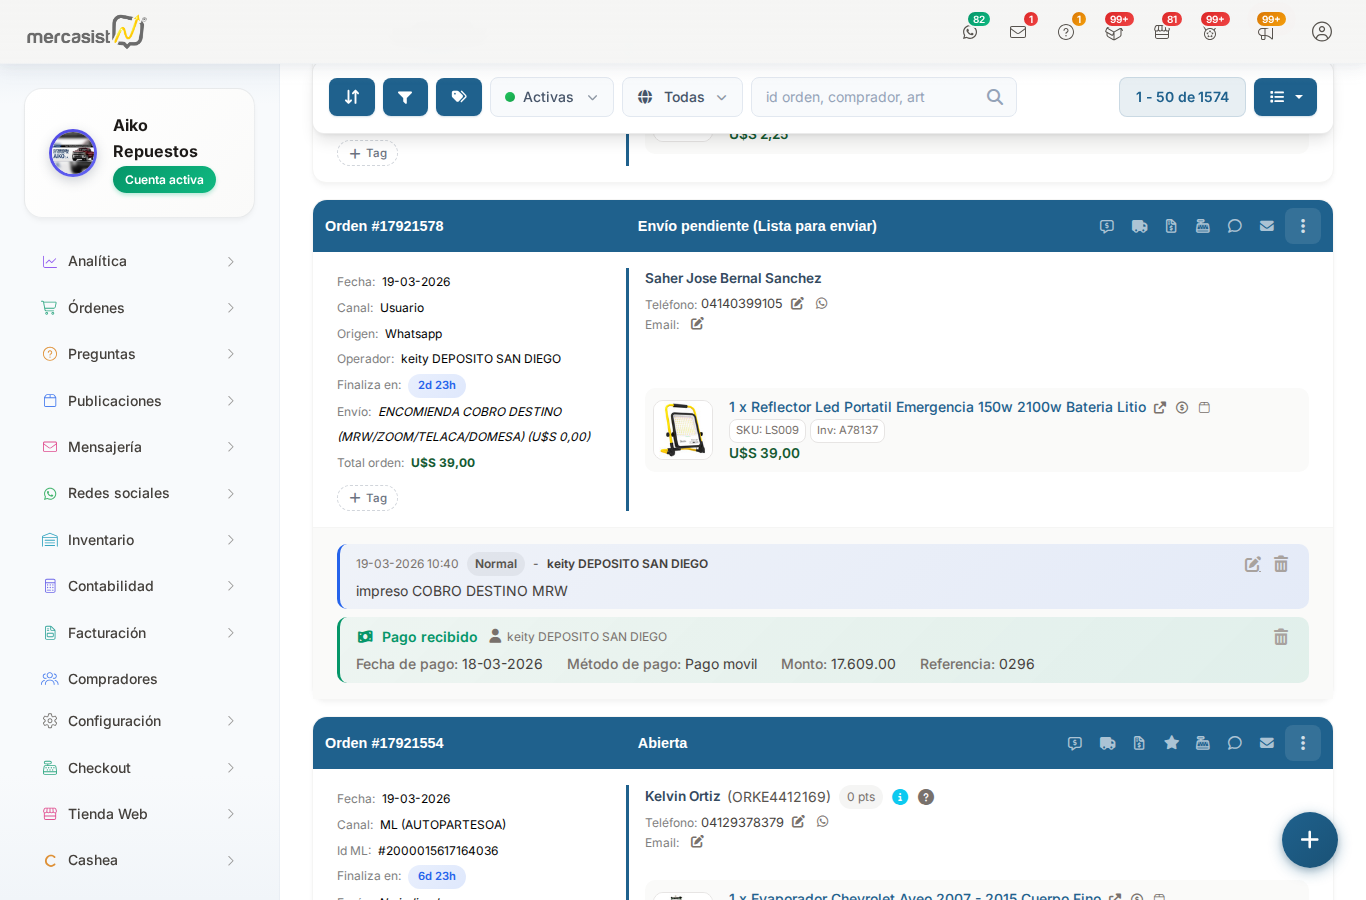Click the order search input field
The image size is (1366, 900).
(x=870, y=97)
